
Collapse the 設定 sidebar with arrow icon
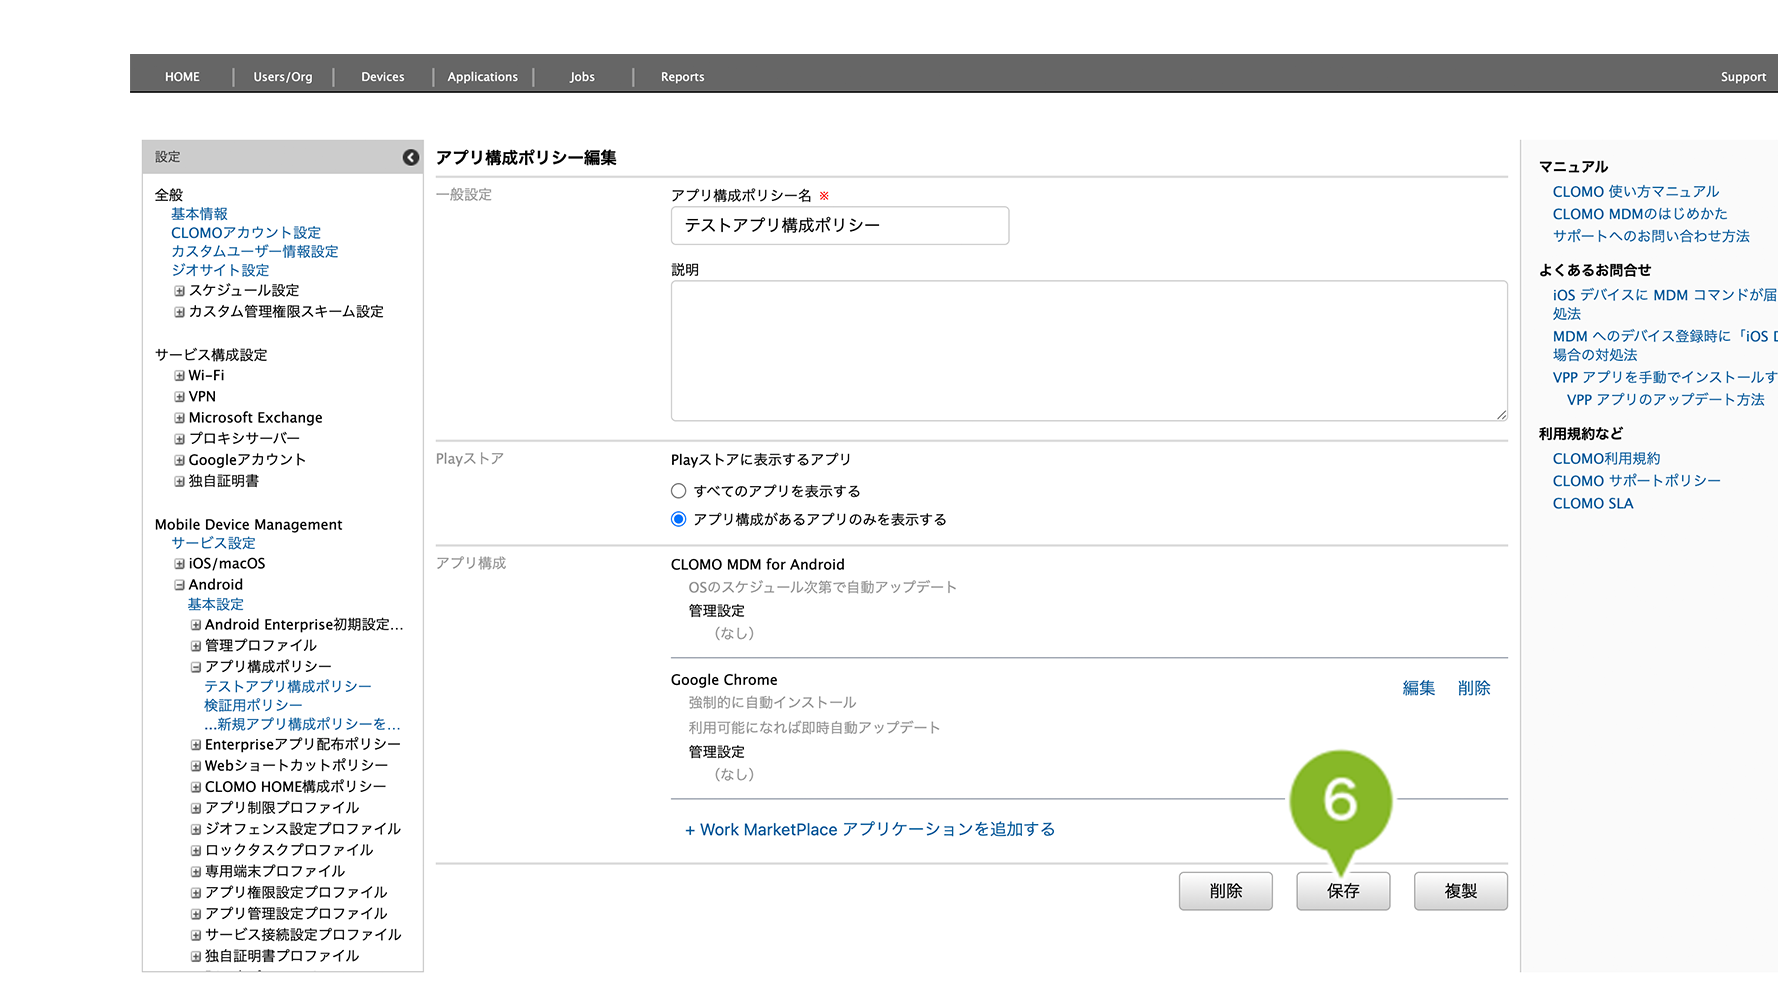click(410, 157)
